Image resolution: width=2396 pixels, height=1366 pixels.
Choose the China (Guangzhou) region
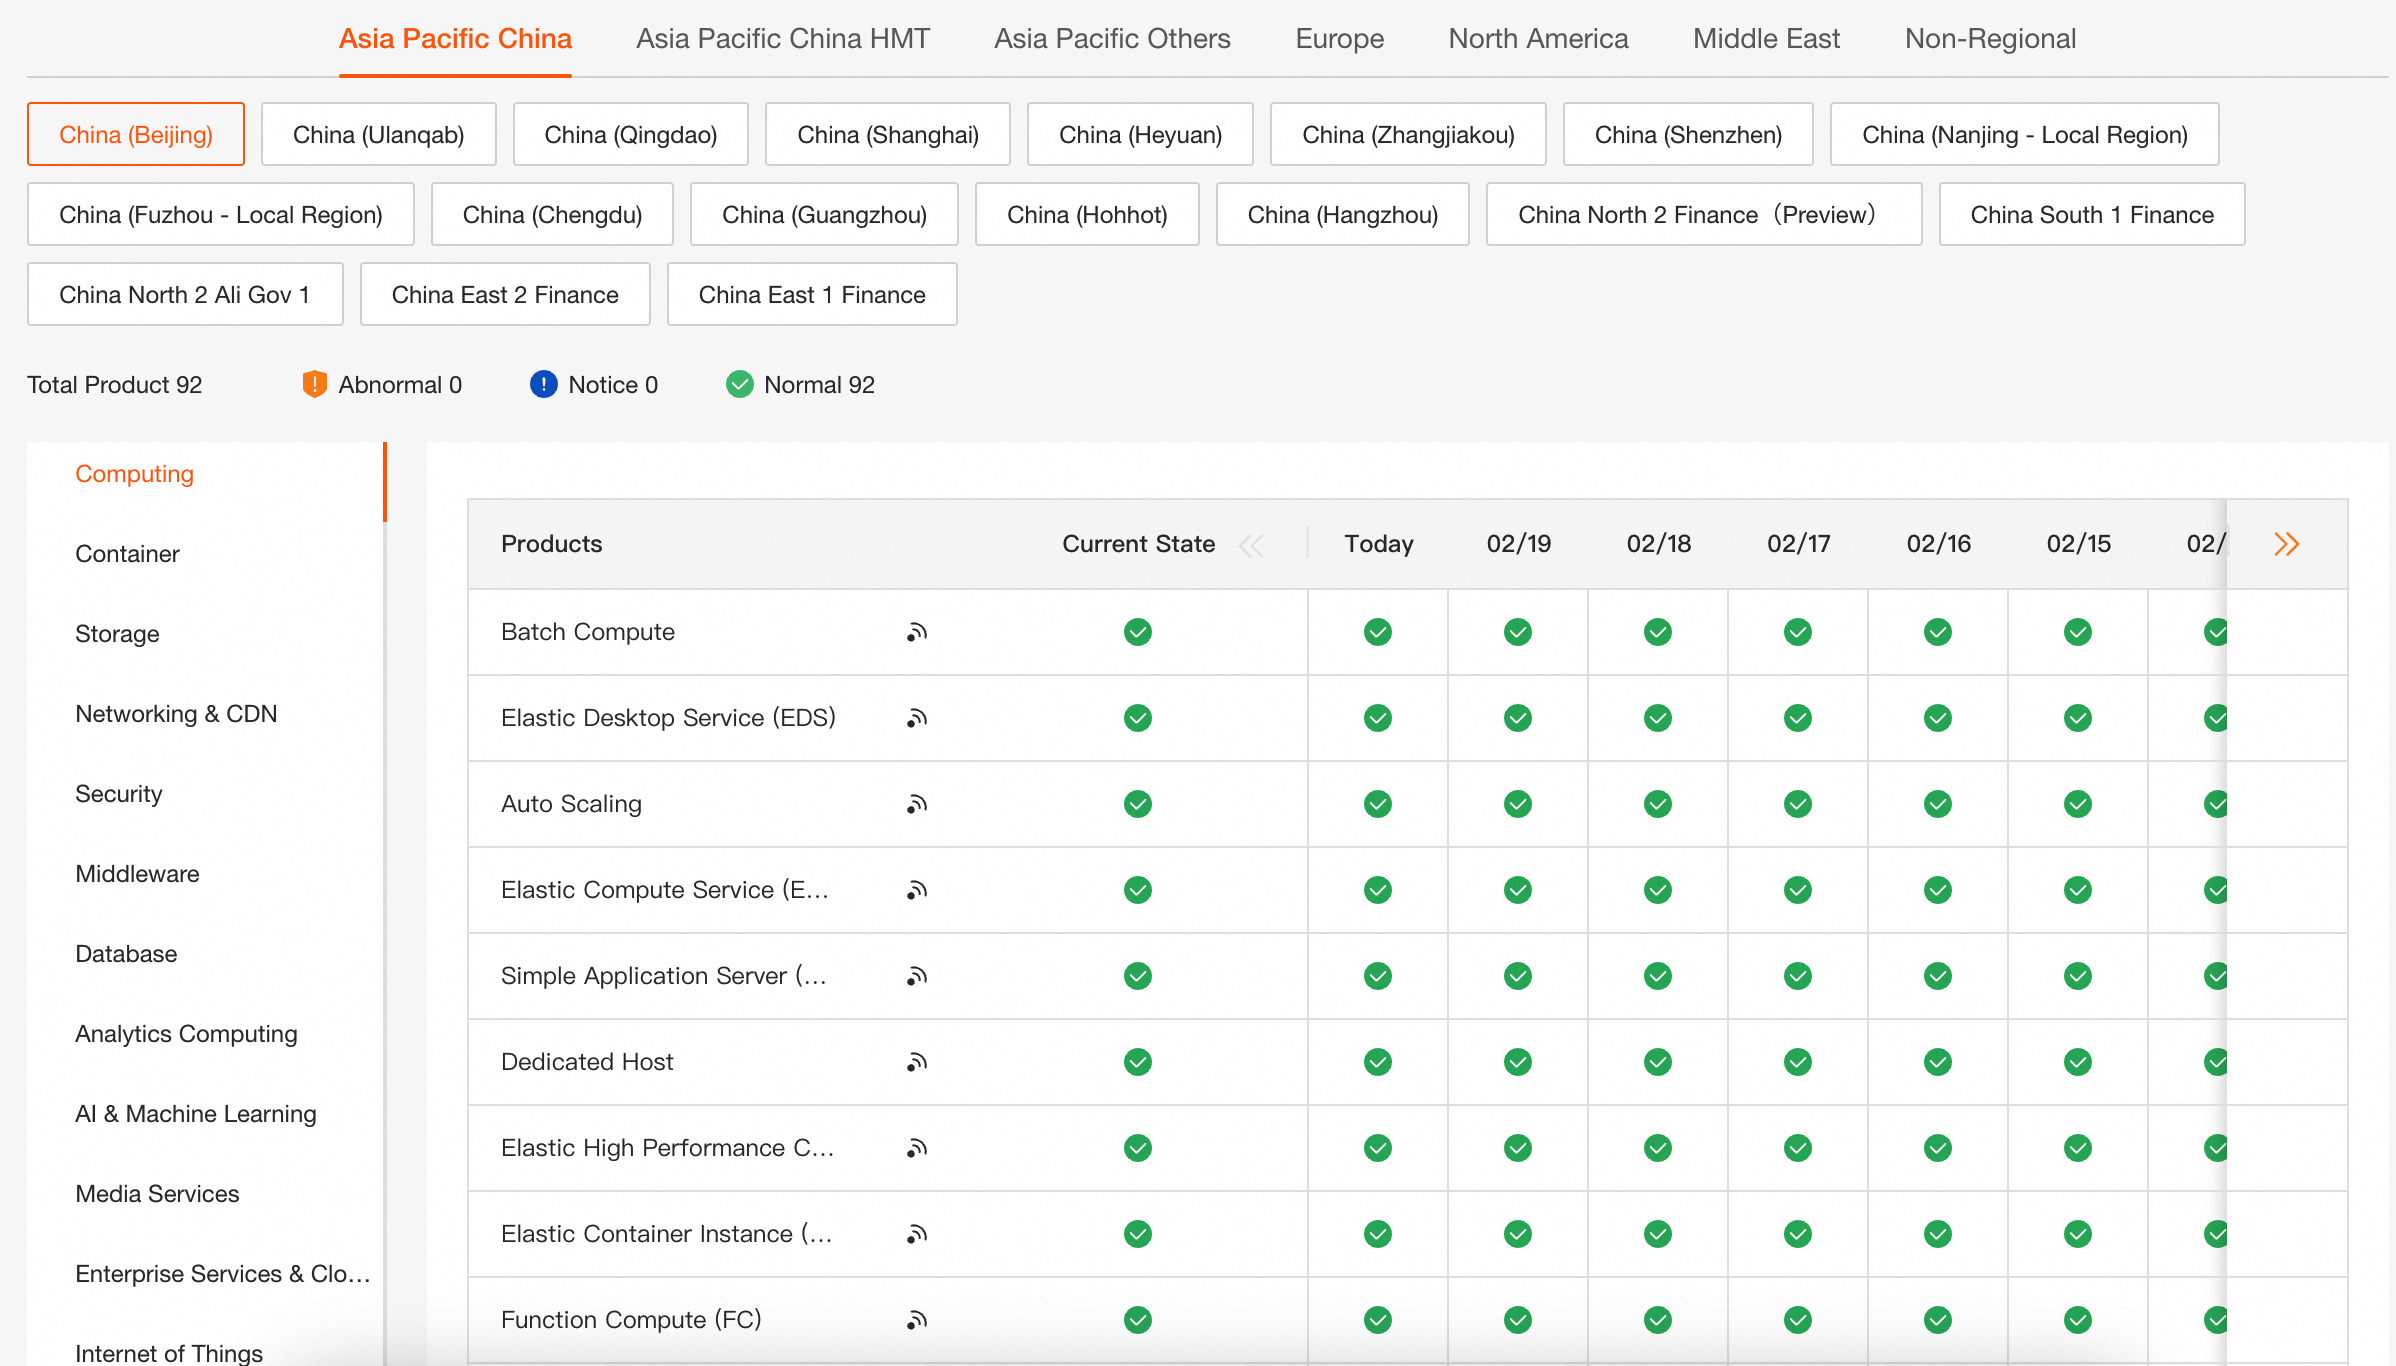824,214
